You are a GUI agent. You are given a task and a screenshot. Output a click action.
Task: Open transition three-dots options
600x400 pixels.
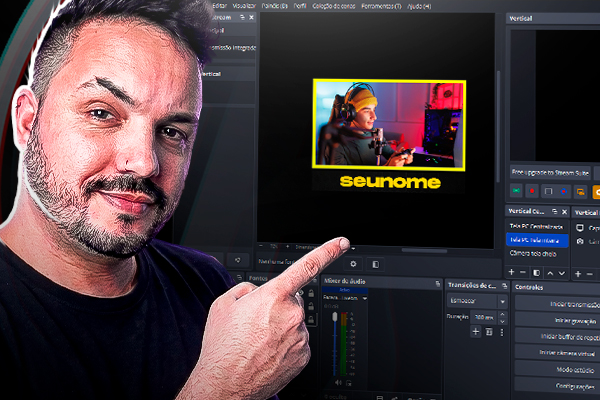point(502,332)
